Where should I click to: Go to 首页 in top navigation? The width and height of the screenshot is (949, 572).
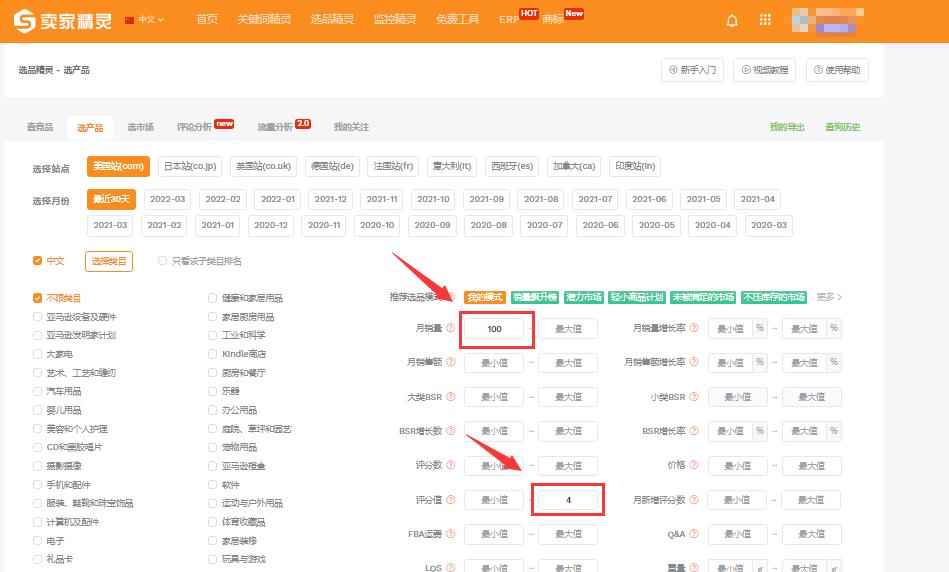coord(207,19)
